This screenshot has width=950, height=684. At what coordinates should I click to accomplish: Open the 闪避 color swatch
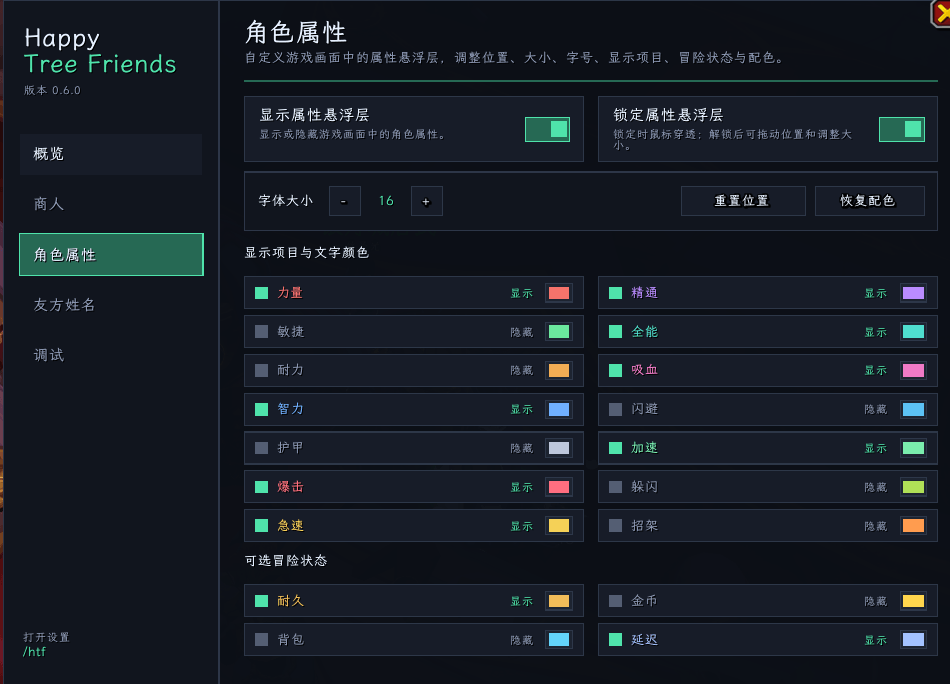coord(913,409)
